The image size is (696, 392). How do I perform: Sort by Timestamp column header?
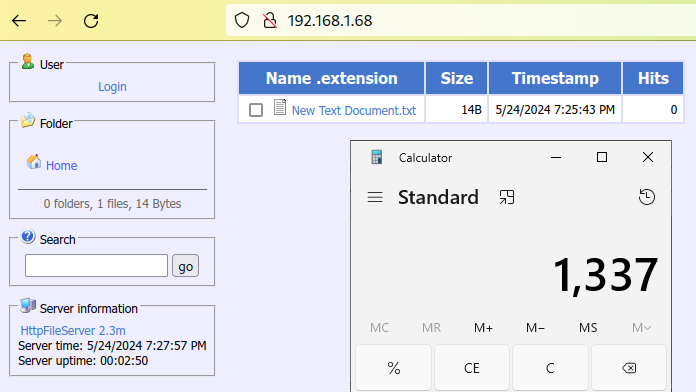(x=555, y=79)
